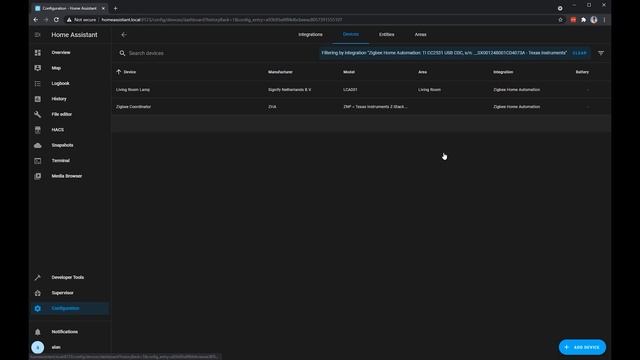This screenshot has width=640, height=360.
Task: Navigate back with browser back arrow
Action: (x=36, y=20)
